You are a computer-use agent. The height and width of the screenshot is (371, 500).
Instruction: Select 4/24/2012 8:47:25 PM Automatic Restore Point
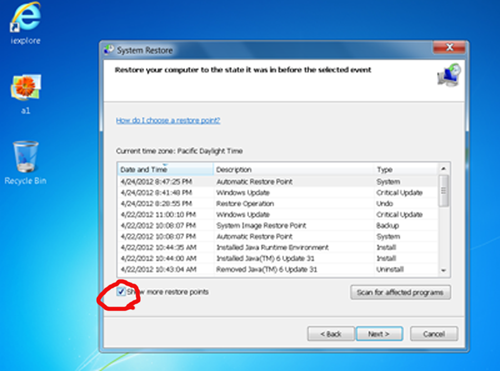tap(278, 182)
